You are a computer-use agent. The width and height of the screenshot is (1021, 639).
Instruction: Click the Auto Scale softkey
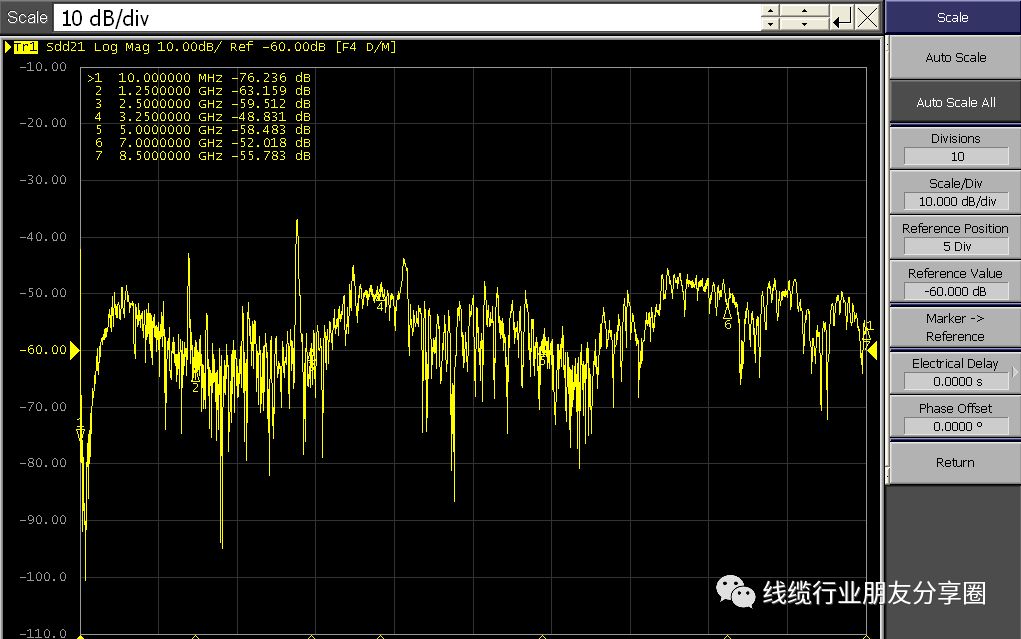(x=955, y=57)
